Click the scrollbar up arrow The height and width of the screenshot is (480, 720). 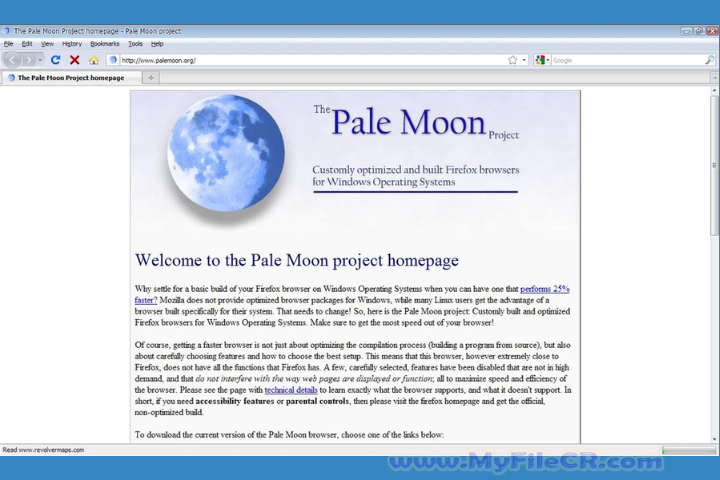pos(714,91)
